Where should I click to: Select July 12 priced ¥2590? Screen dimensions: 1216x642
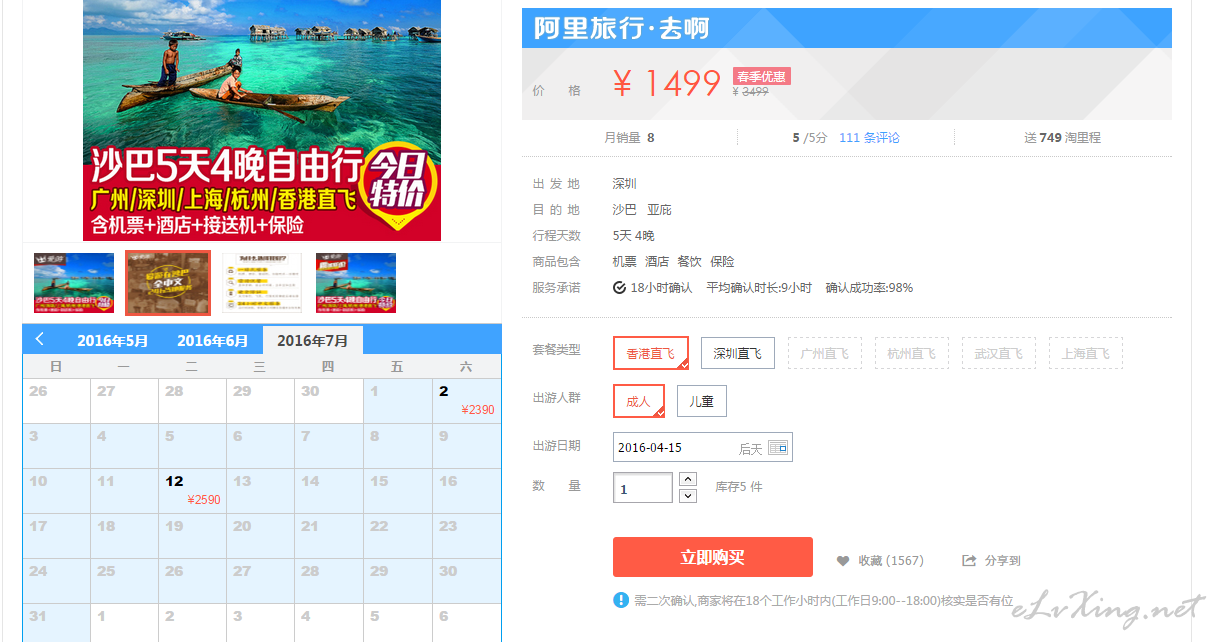coord(192,490)
